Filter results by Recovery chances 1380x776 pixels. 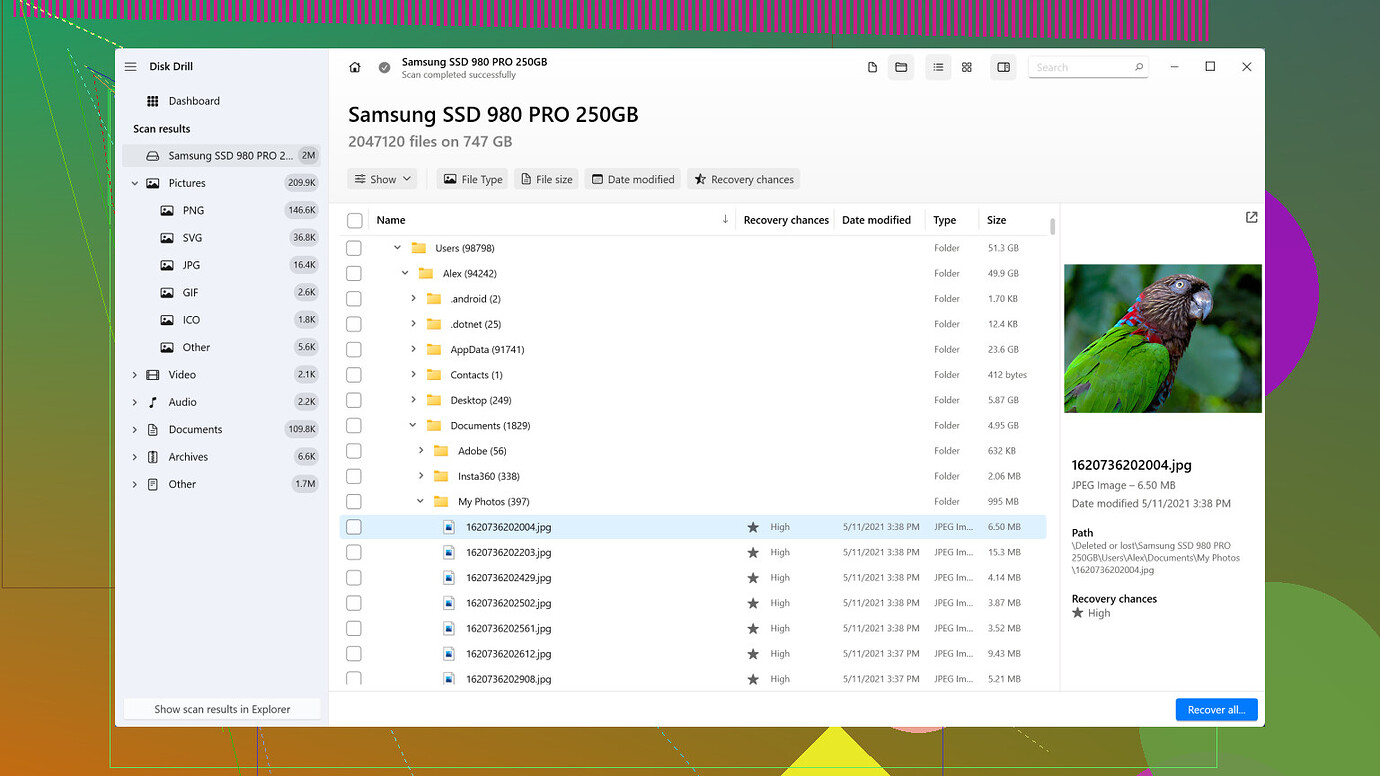point(743,178)
